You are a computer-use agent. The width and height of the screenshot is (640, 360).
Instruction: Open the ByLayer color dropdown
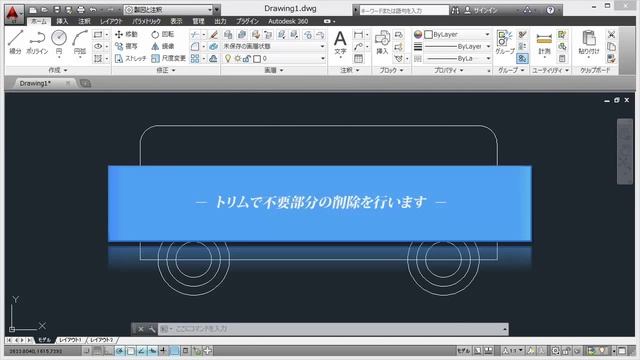457,35
